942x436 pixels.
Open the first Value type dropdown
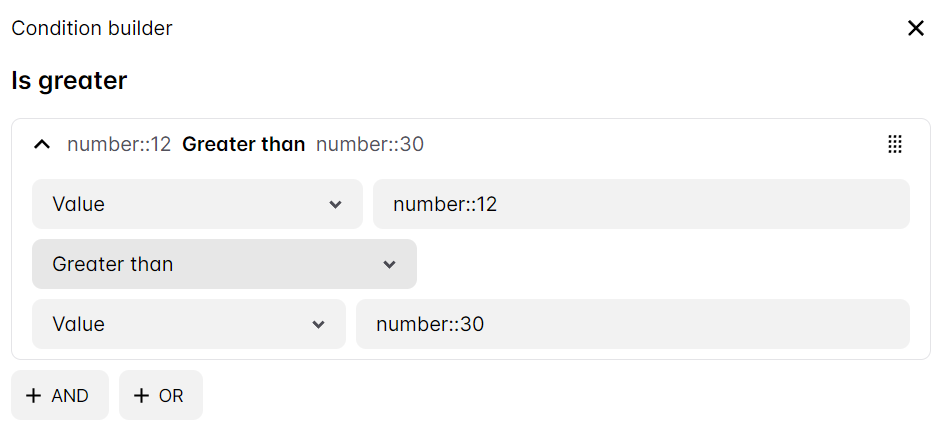(197, 204)
